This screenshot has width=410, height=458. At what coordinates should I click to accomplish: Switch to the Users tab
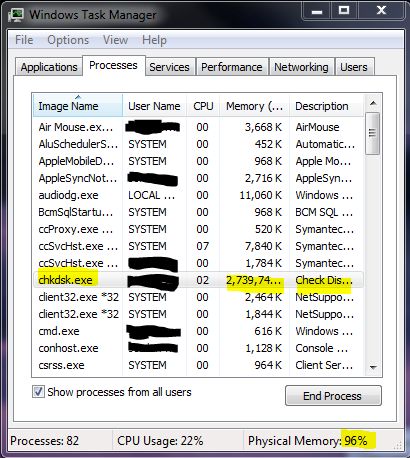click(354, 67)
